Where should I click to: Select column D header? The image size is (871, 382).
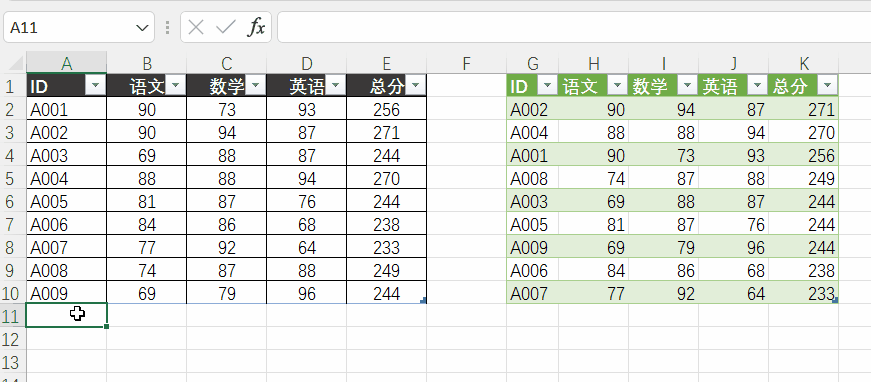click(306, 64)
